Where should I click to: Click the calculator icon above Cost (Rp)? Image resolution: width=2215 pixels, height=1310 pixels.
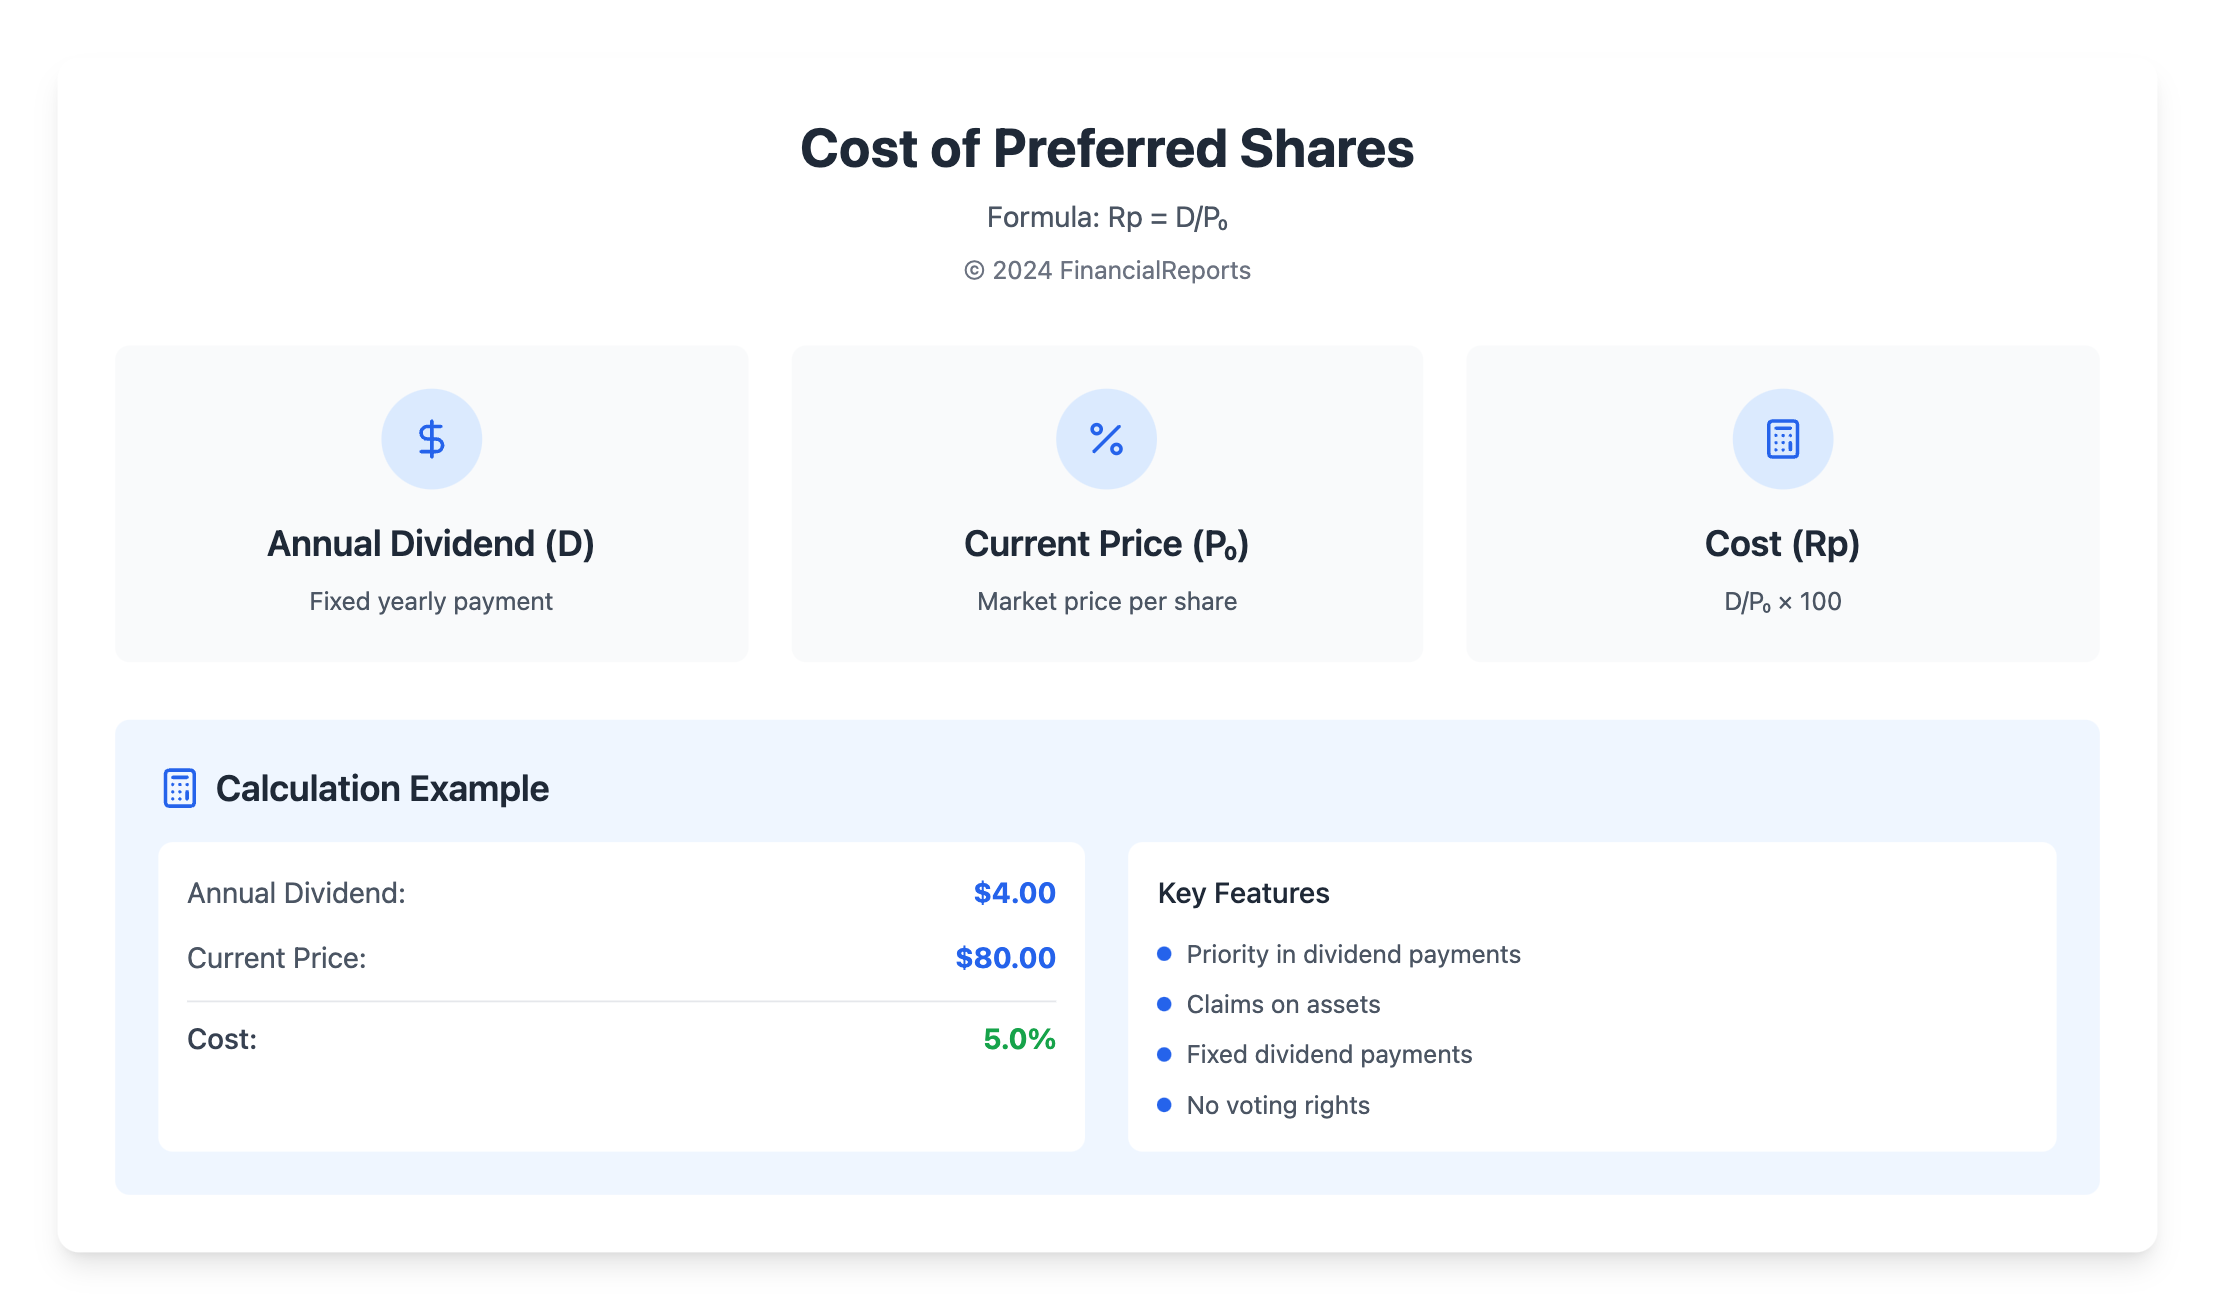coord(1782,439)
